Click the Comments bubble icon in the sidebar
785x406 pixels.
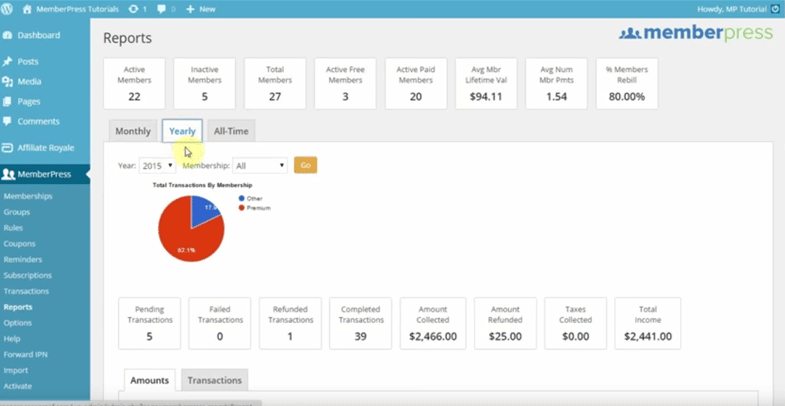tap(7, 121)
